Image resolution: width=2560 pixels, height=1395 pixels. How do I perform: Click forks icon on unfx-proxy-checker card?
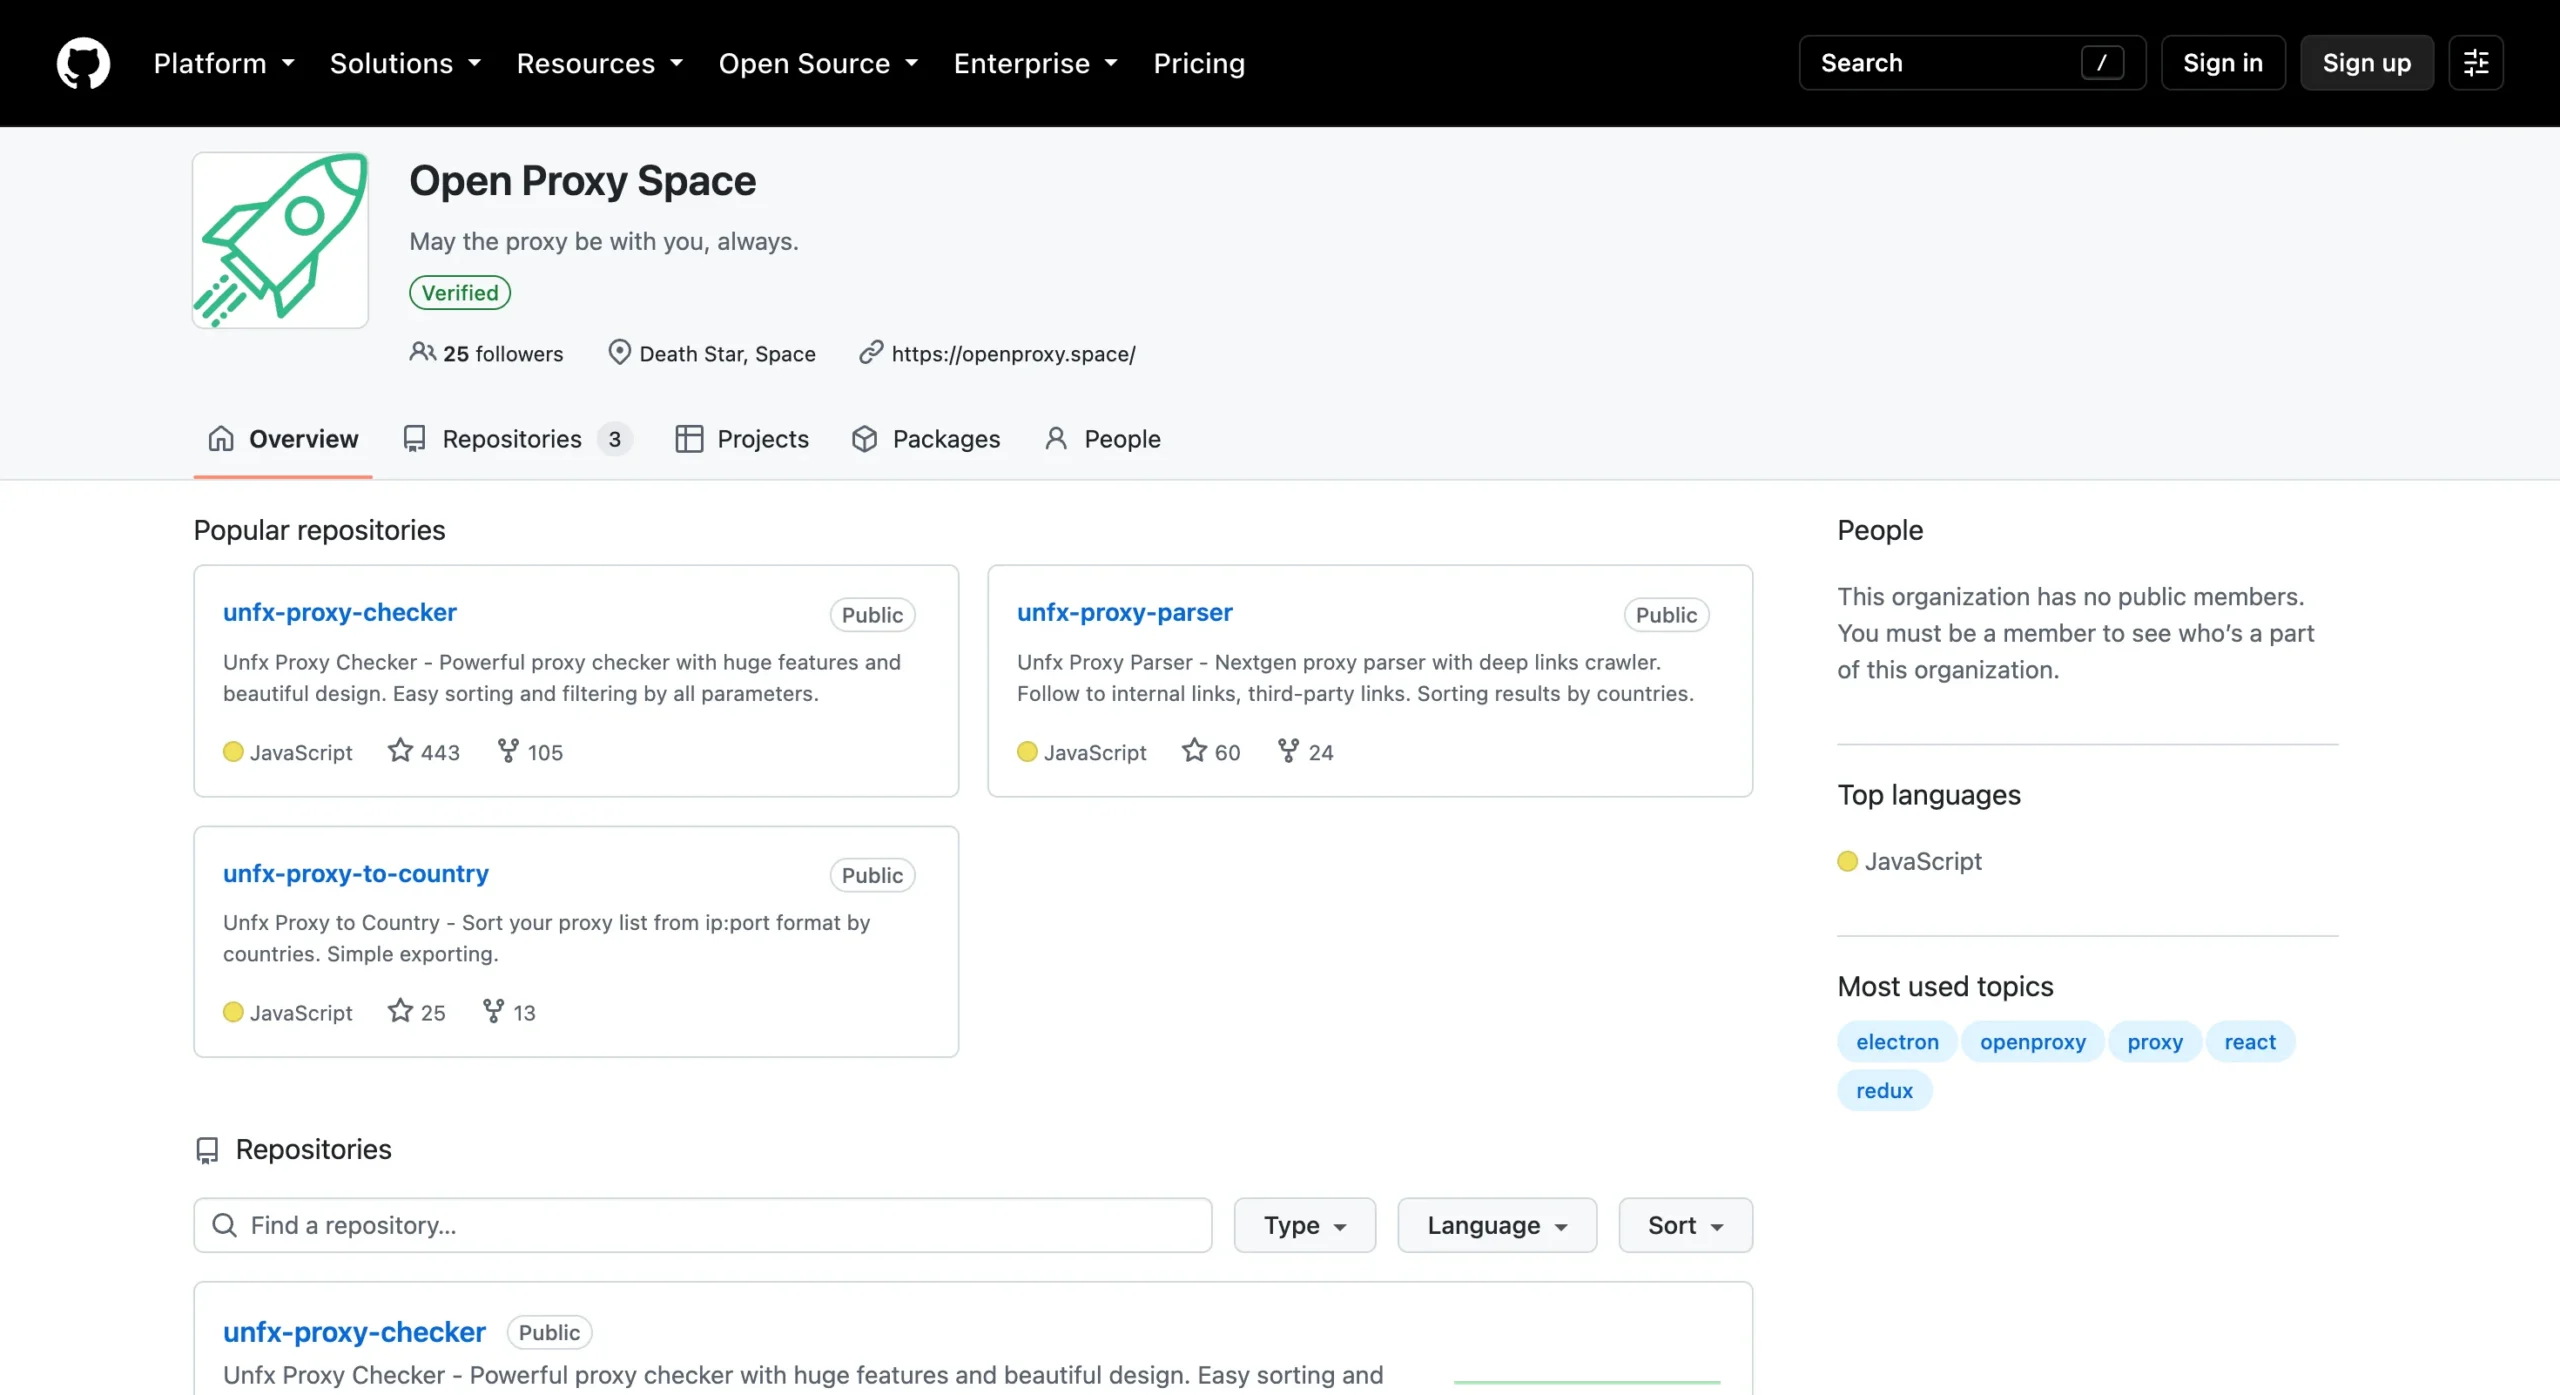[508, 750]
